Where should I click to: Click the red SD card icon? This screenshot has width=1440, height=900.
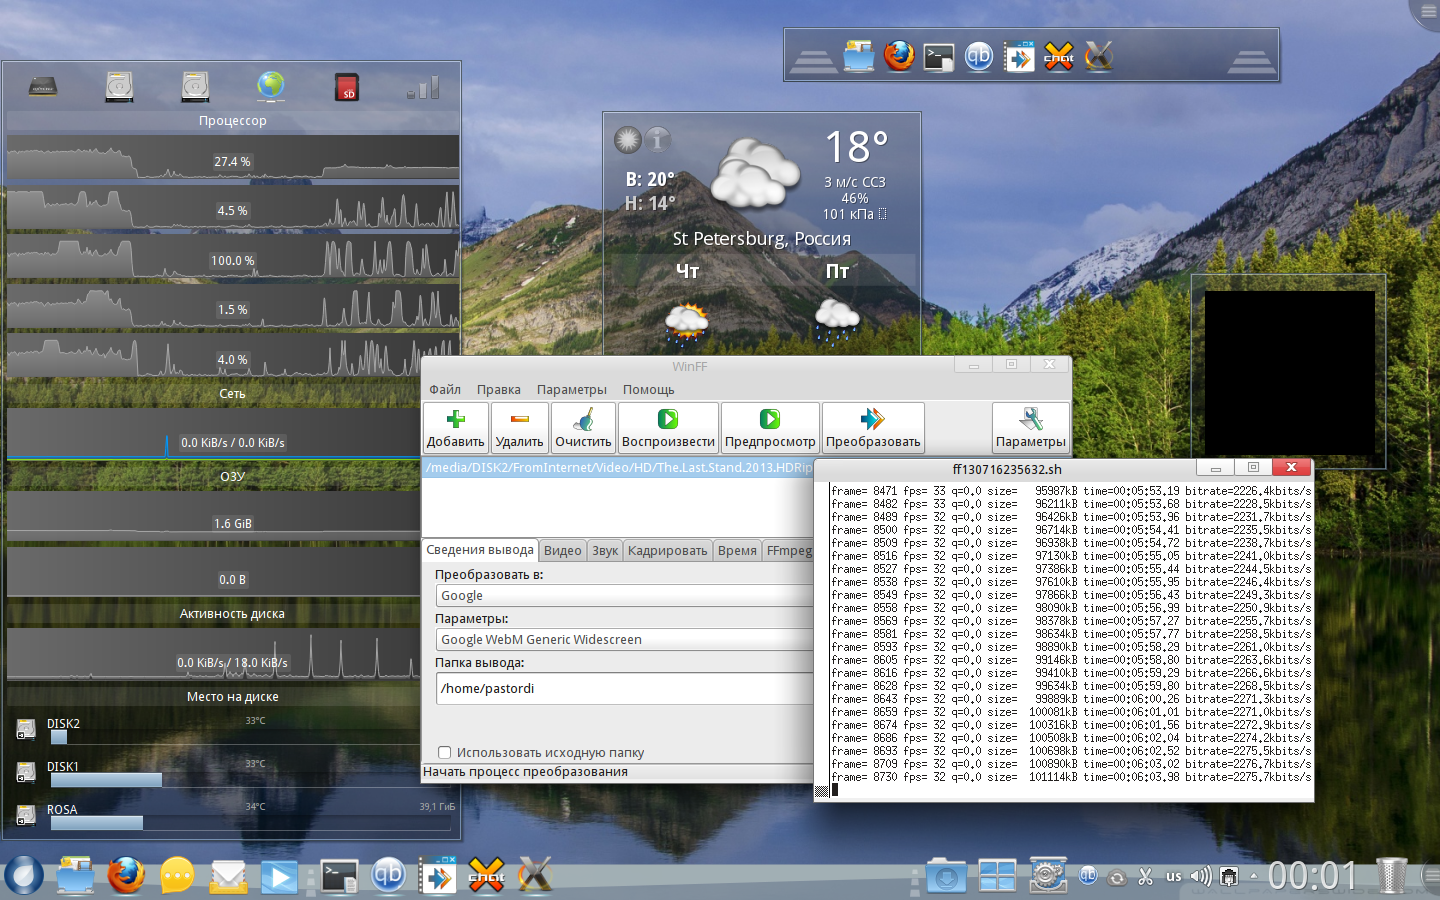346,88
